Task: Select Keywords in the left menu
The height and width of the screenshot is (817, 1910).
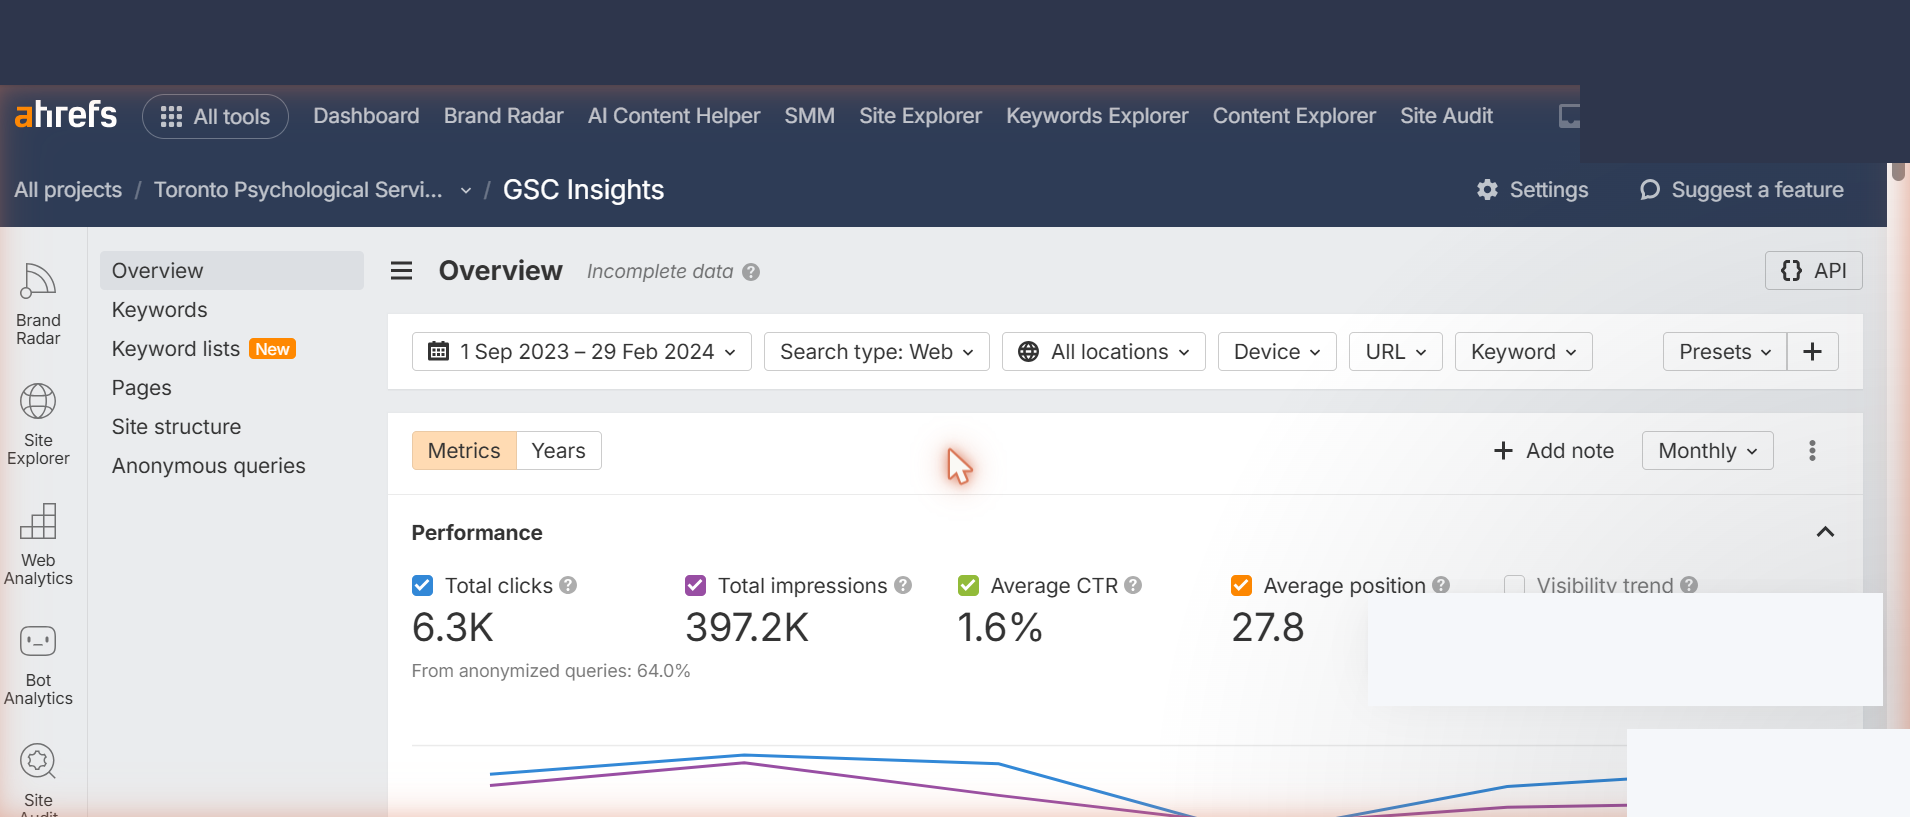Action: tap(160, 310)
